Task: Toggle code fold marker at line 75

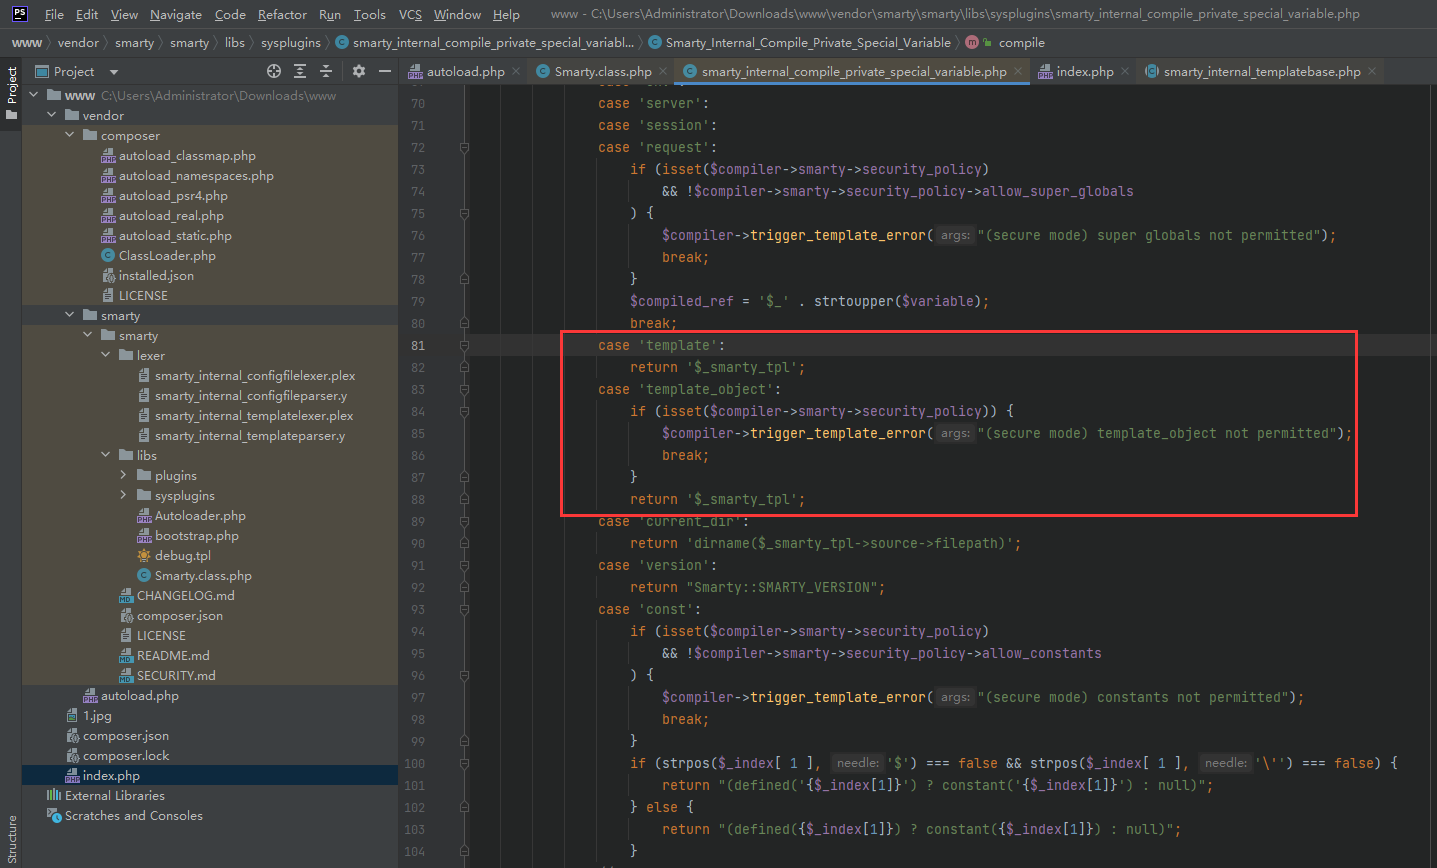Action: (464, 213)
